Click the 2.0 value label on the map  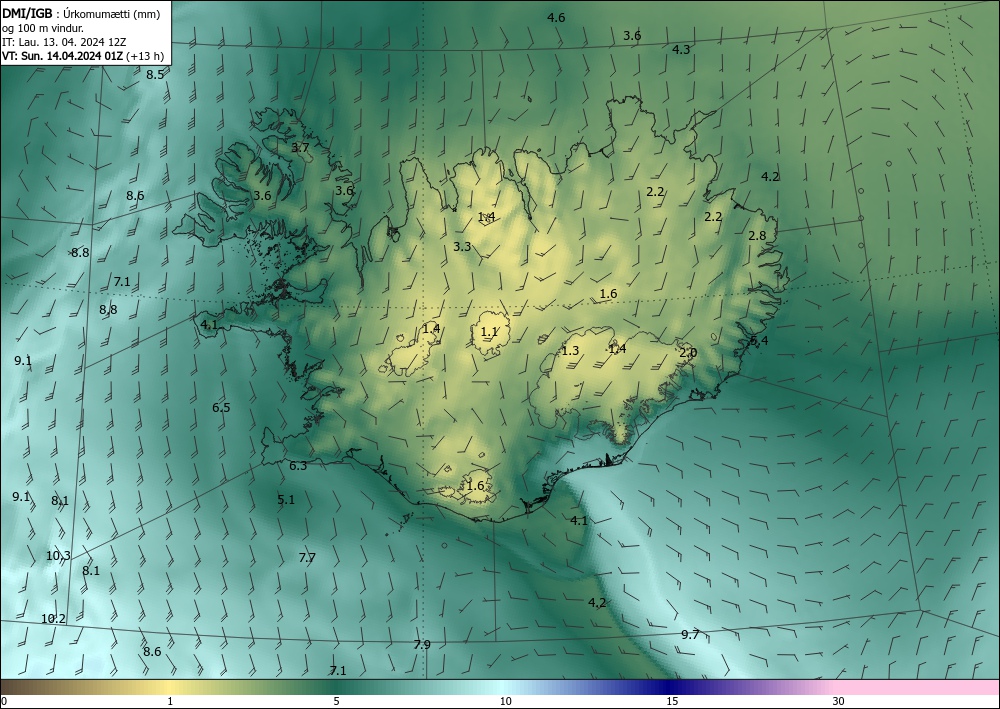tap(688, 353)
